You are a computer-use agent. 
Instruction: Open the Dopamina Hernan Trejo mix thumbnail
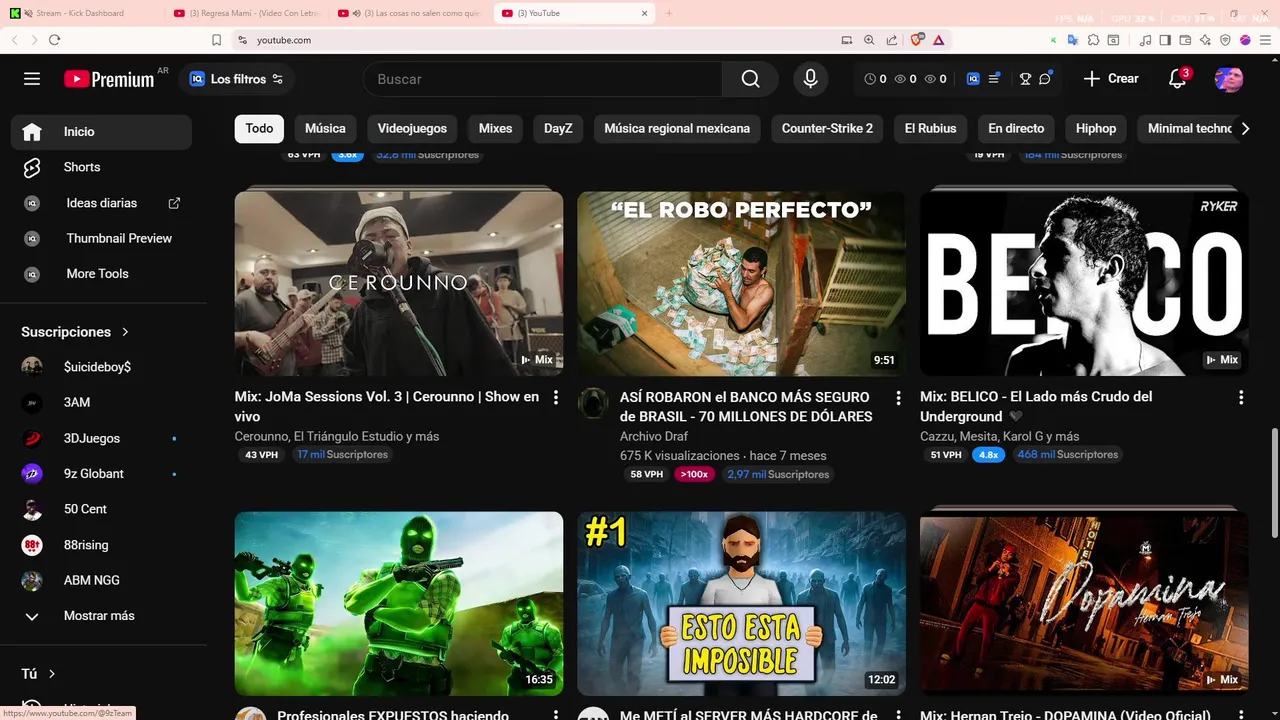1084,603
